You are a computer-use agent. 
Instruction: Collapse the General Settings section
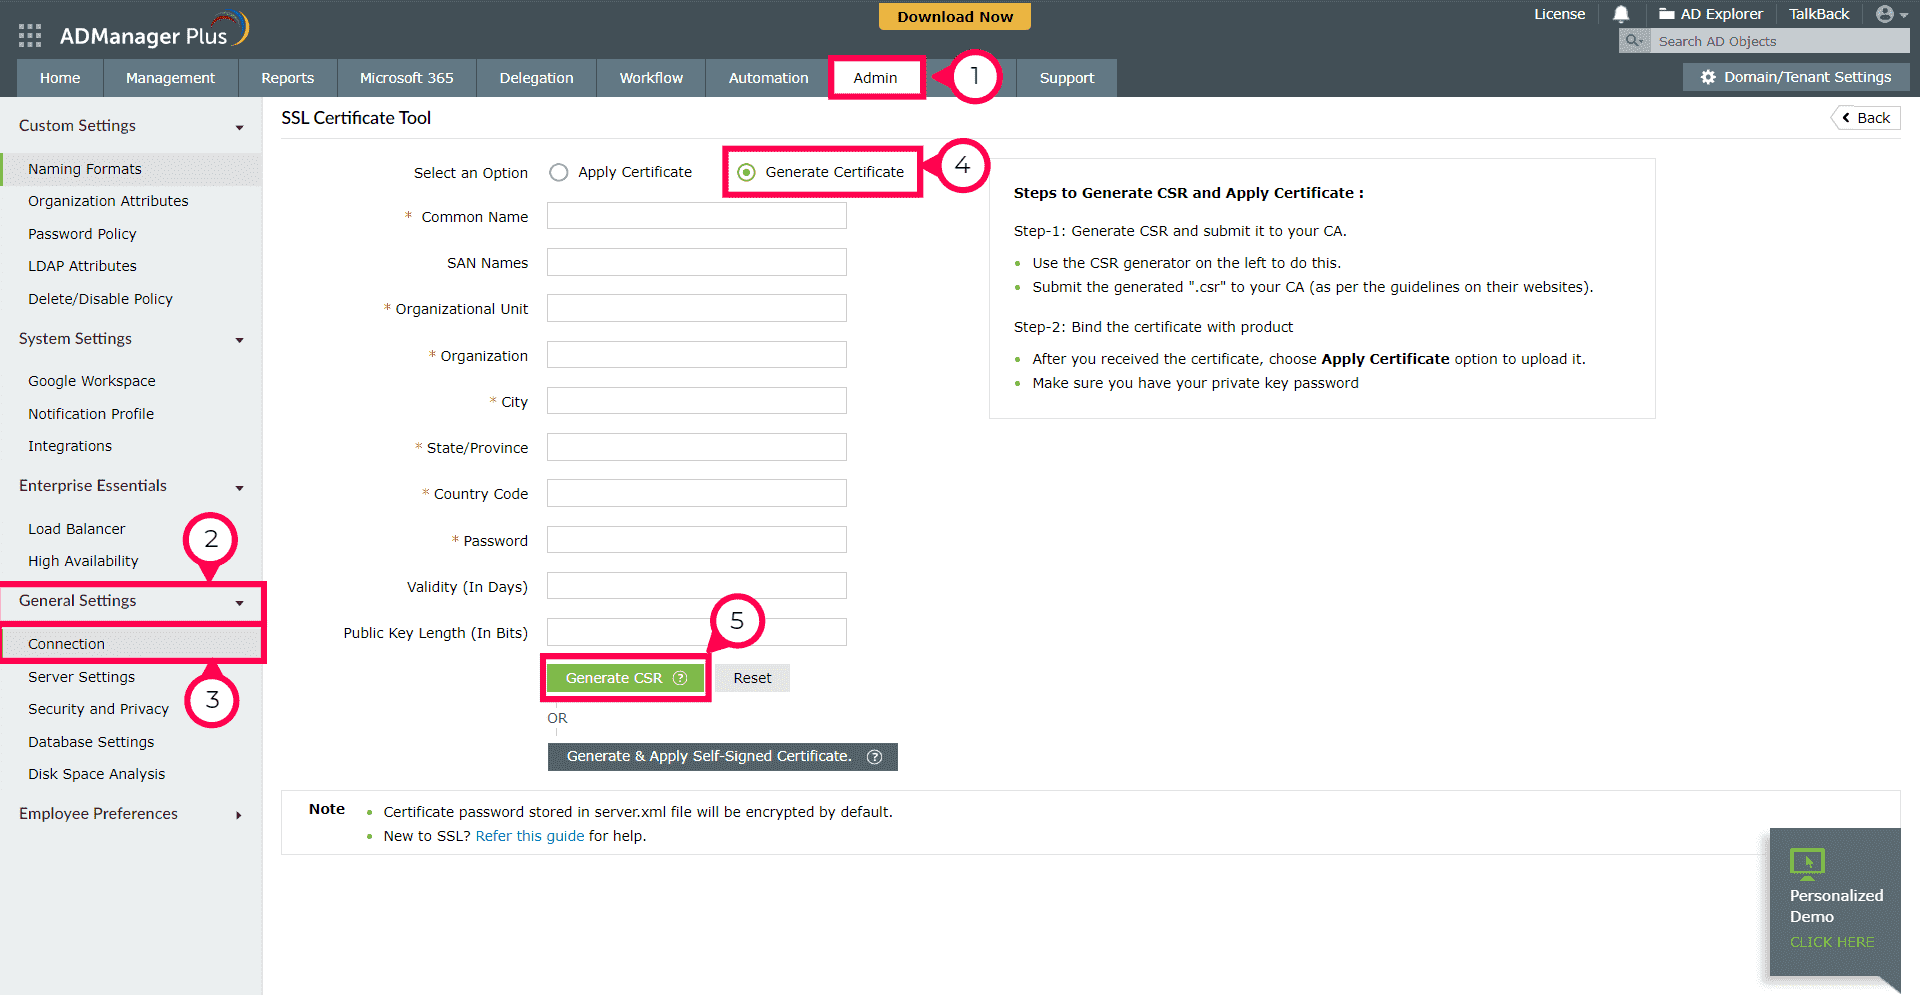pyautogui.click(x=239, y=603)
